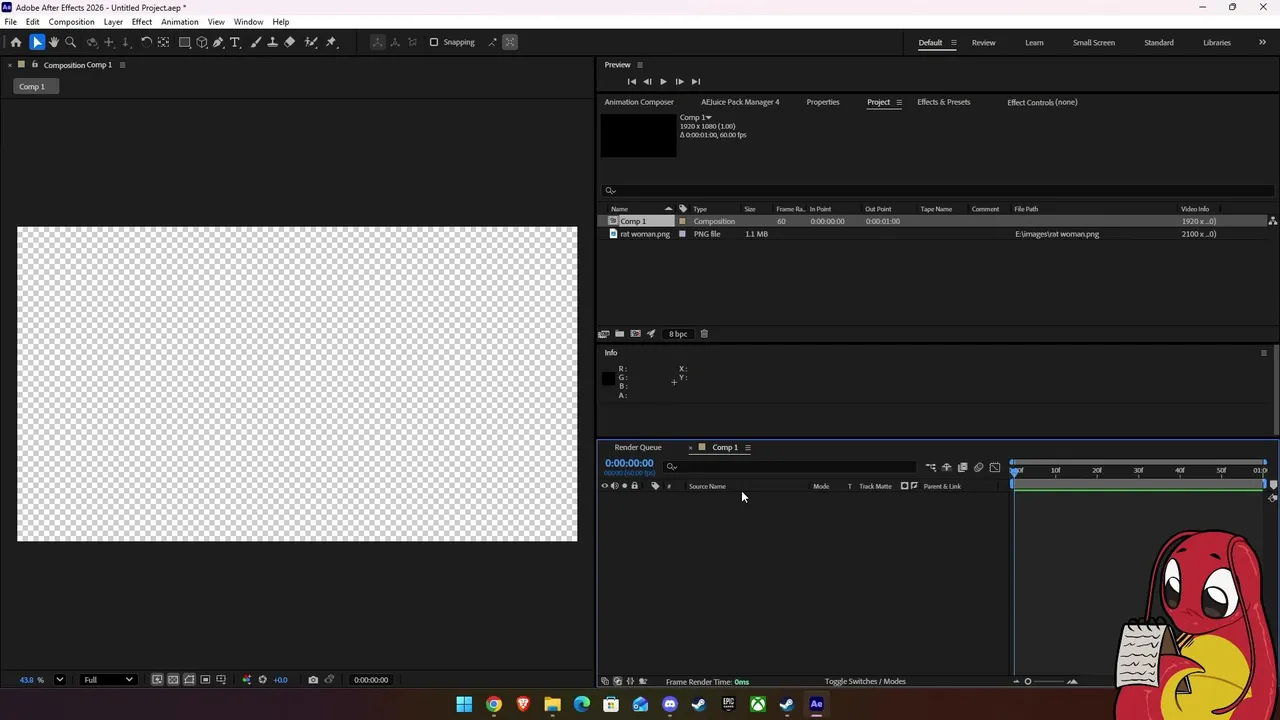Switch to Animation Composer tab

coord(639,102)
